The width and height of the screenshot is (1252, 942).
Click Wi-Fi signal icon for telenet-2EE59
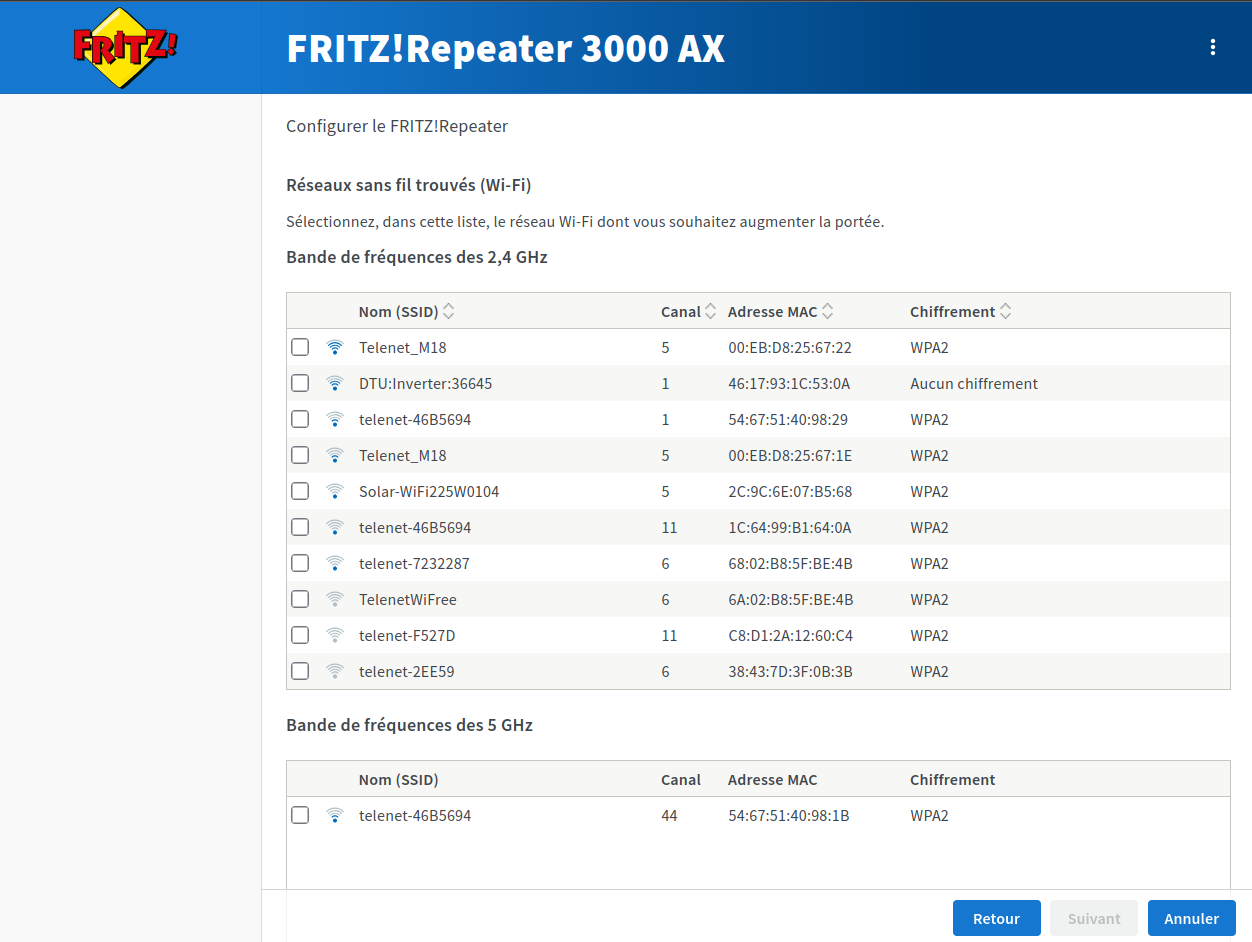pos(335,672)
